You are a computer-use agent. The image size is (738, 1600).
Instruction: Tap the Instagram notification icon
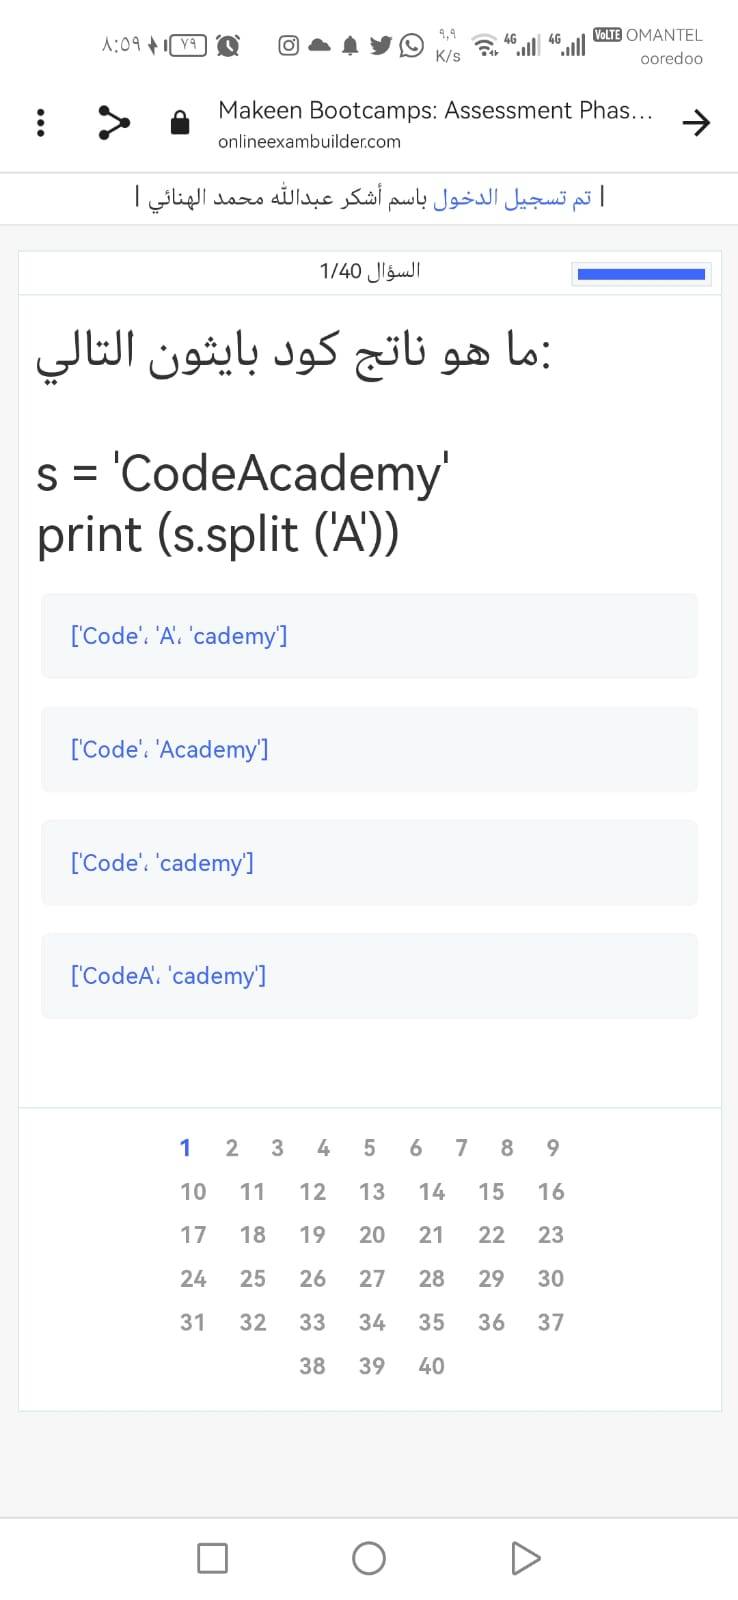(x=288, y=45)
